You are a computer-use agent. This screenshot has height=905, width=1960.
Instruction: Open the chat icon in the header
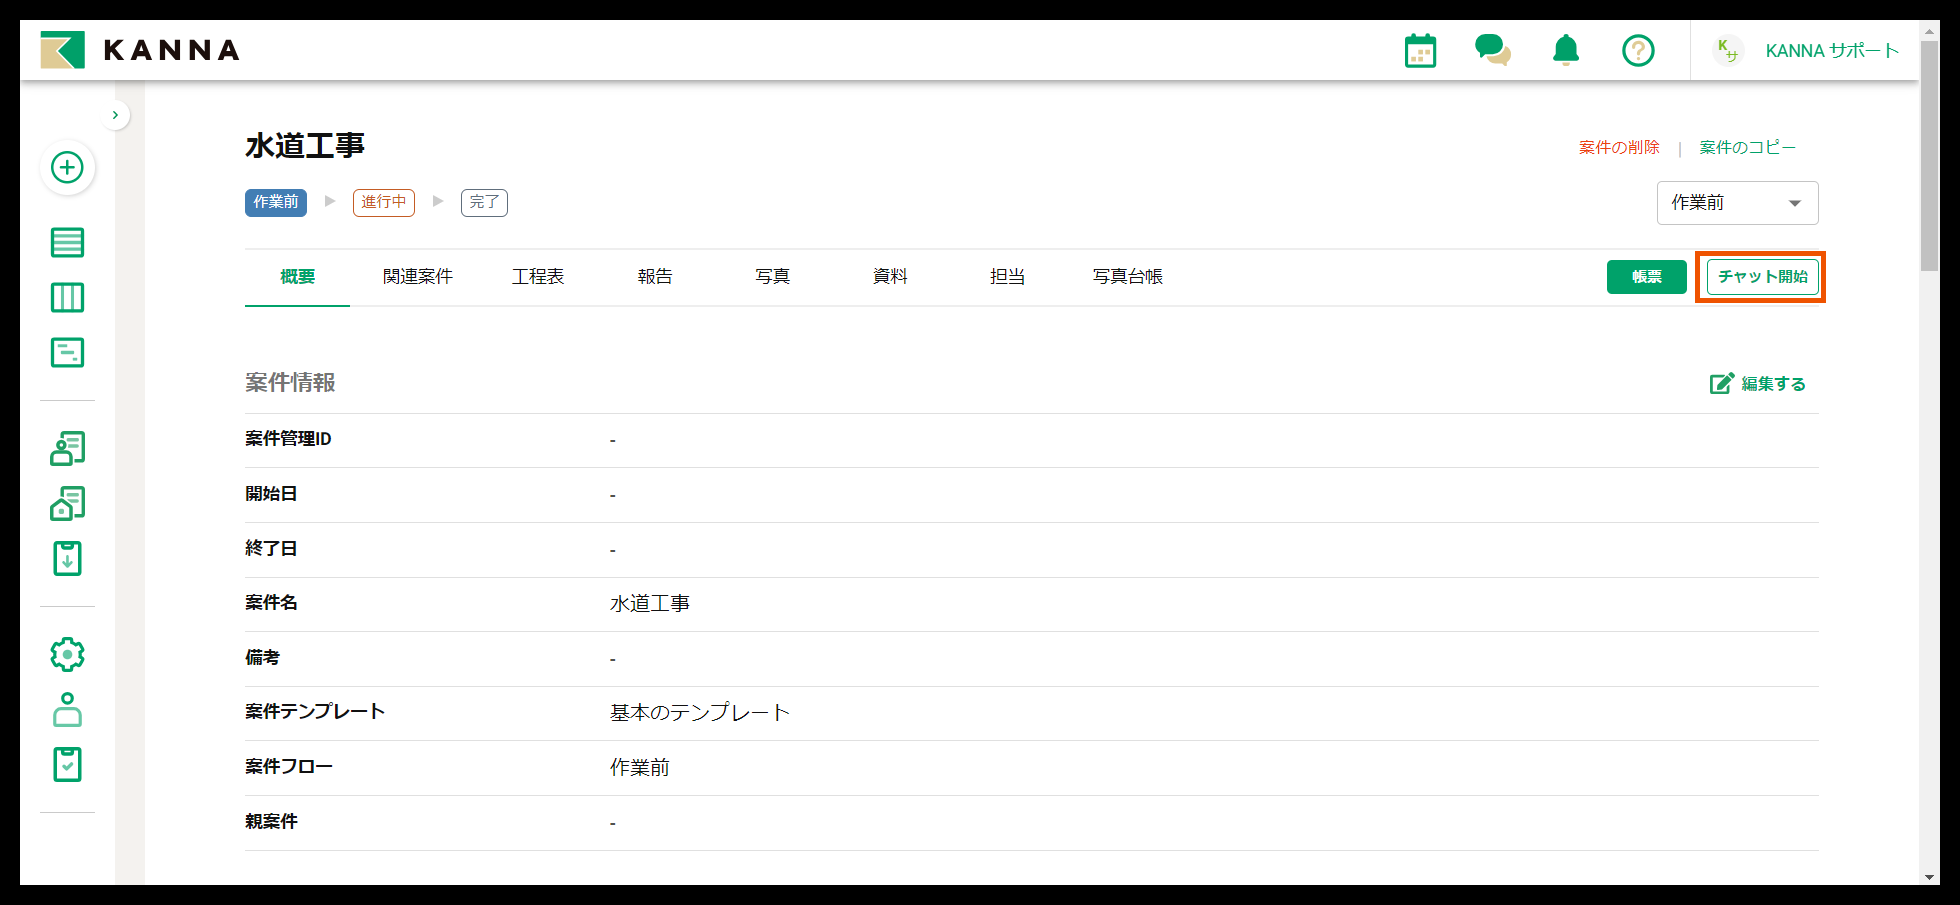click(1492, 50)
